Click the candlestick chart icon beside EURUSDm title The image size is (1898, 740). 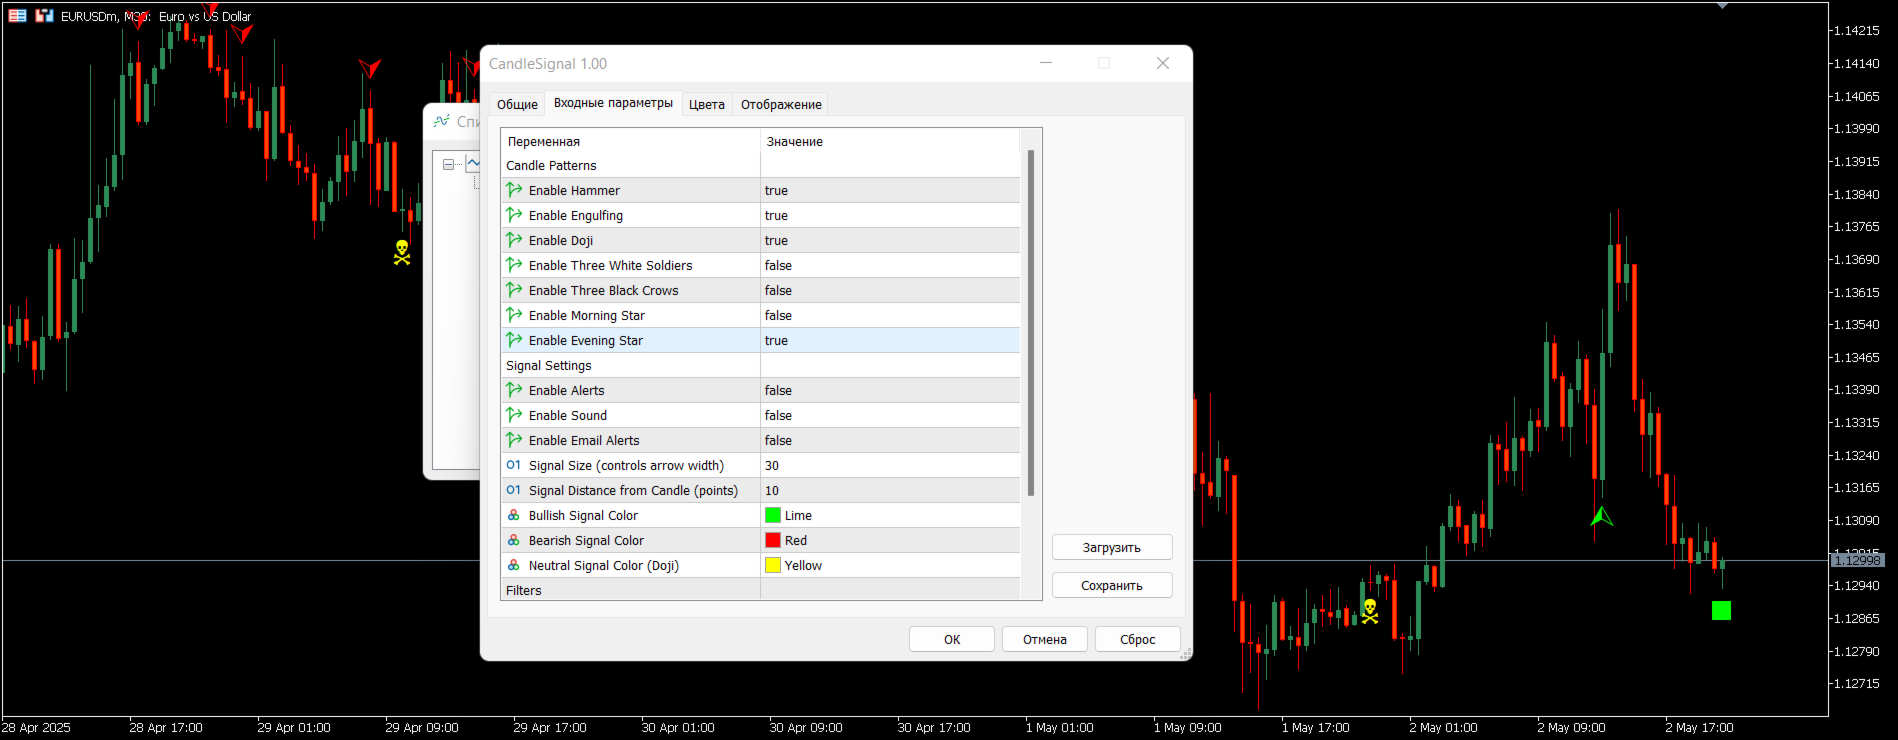(x=44, y=15)
